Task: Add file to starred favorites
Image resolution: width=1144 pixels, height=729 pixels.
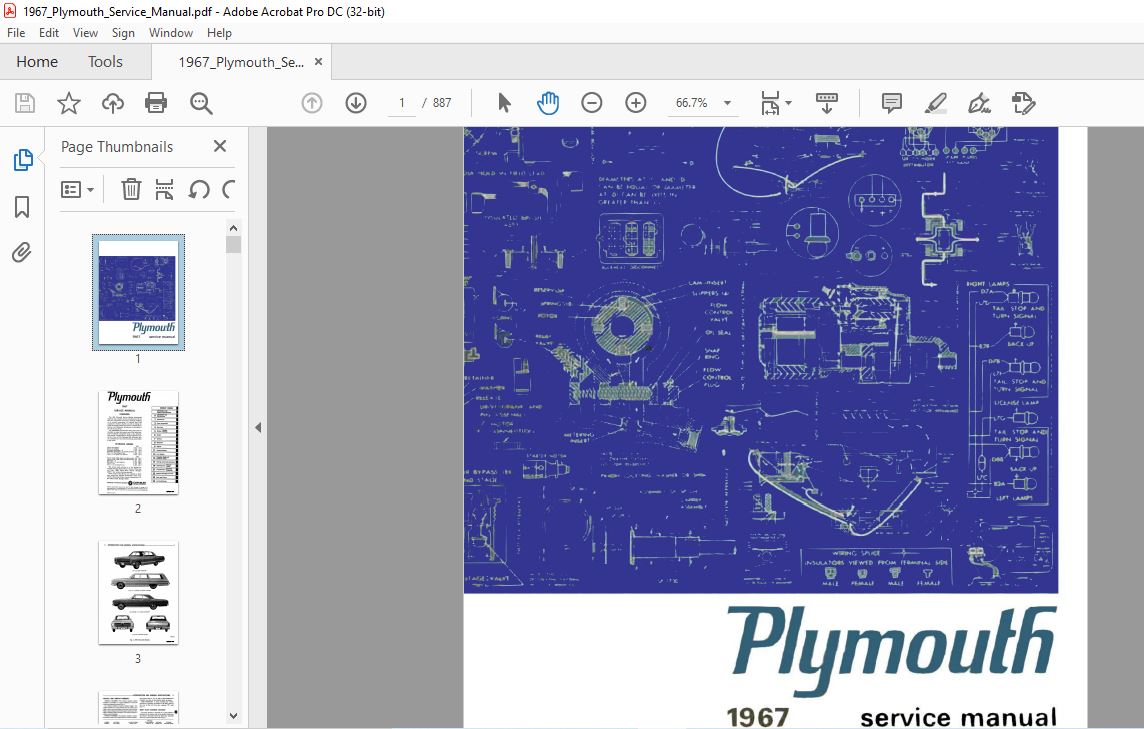Action: point(69,103)
